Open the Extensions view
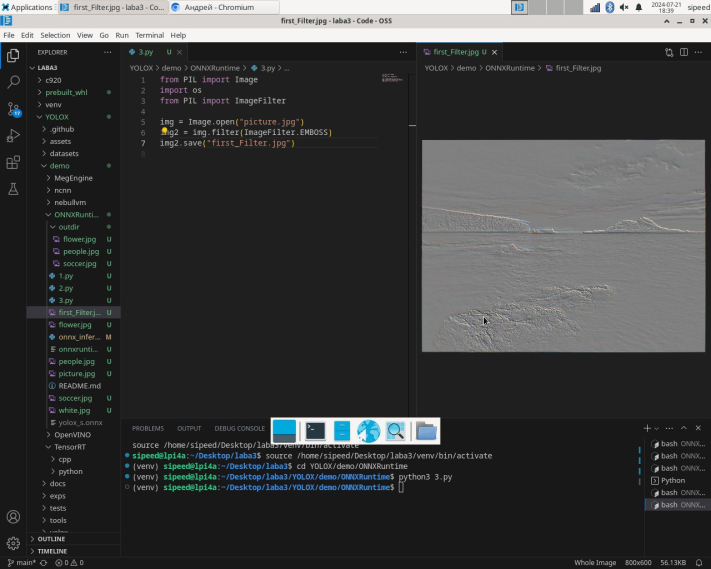The height and width of the screenshot is (569, 711). (13, 162)
